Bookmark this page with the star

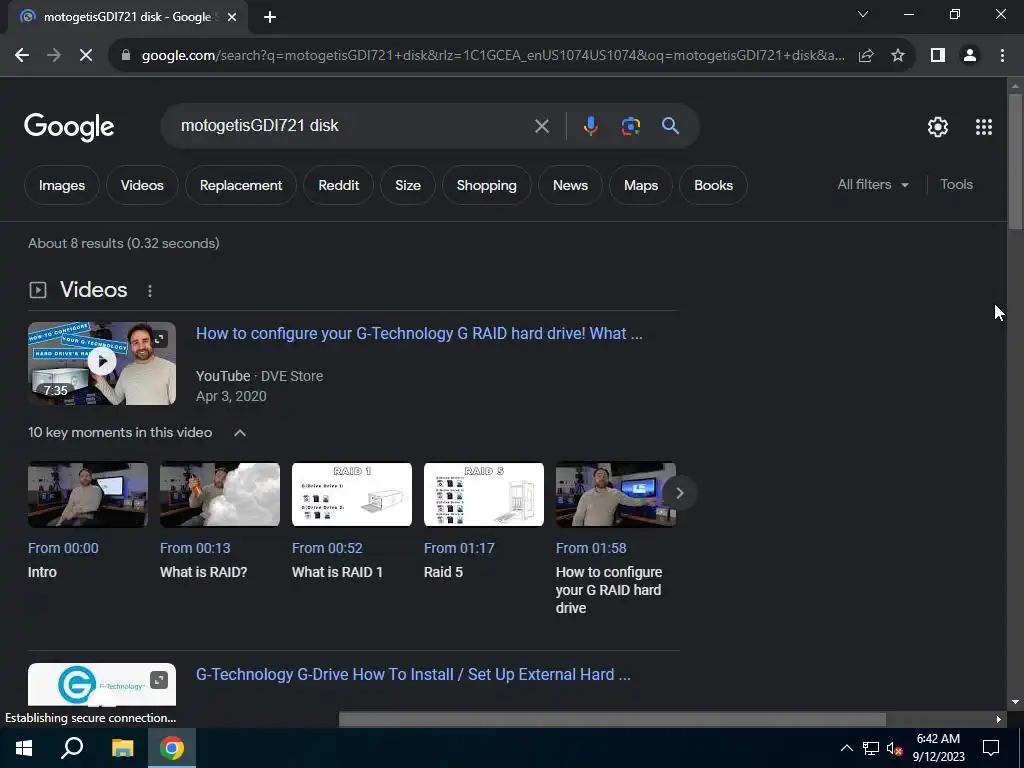(898, 56)
